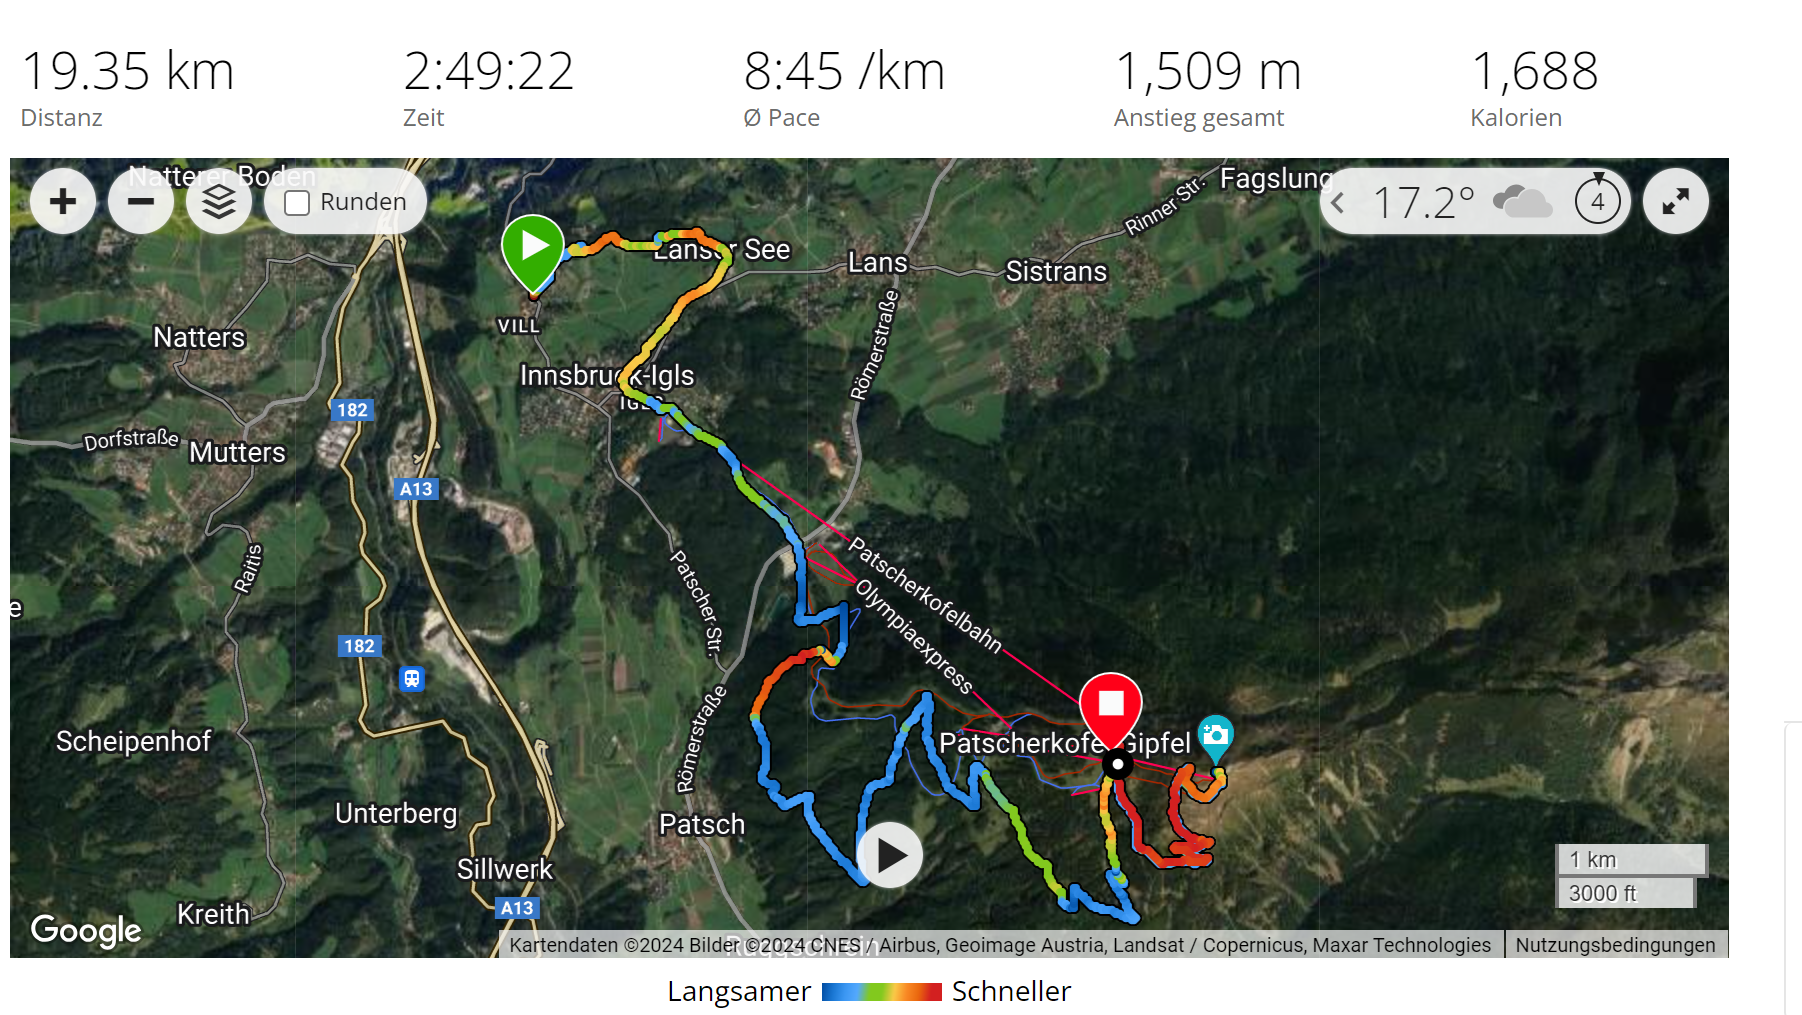Zoom out the map with minus button

tap(141, 201)
